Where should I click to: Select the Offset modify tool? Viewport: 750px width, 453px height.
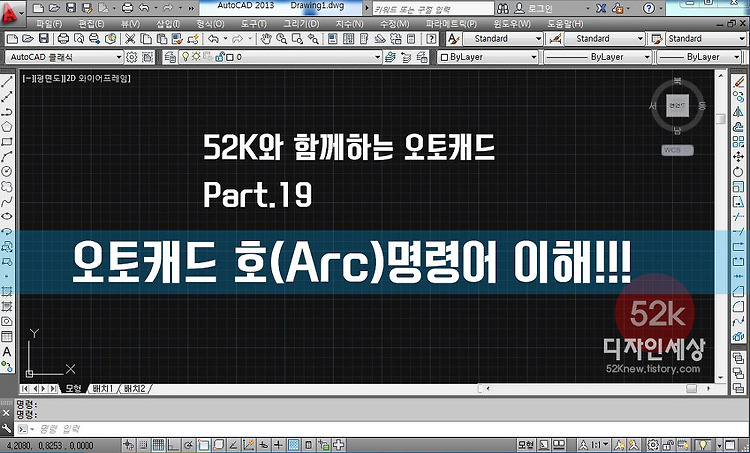[739, 127]
